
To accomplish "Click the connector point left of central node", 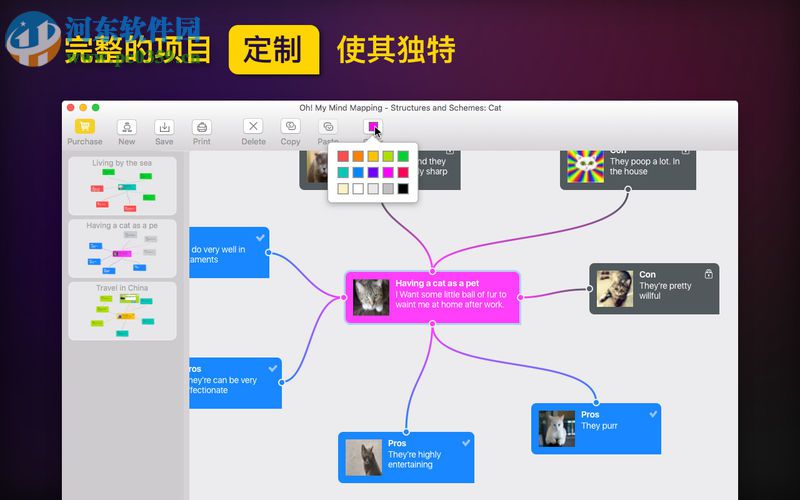I will click(344, 297).
